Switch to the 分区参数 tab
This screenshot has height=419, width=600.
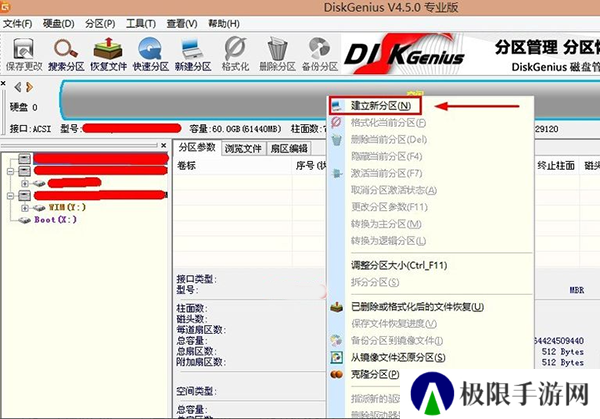[x=197, y=147]
